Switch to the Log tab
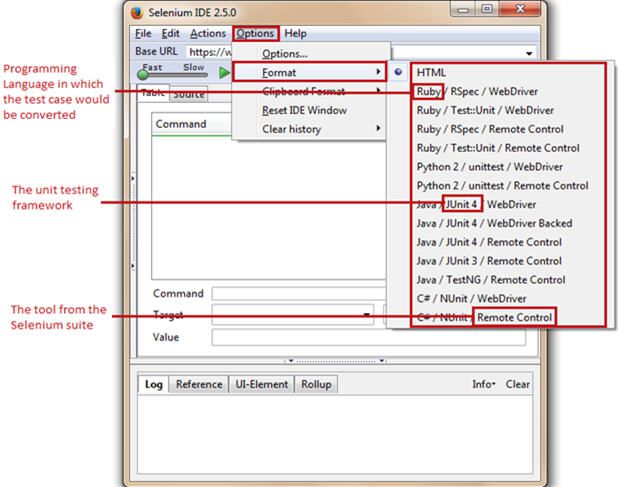The height and width of the screenshot is (487, 618). (x=153, y=384)
